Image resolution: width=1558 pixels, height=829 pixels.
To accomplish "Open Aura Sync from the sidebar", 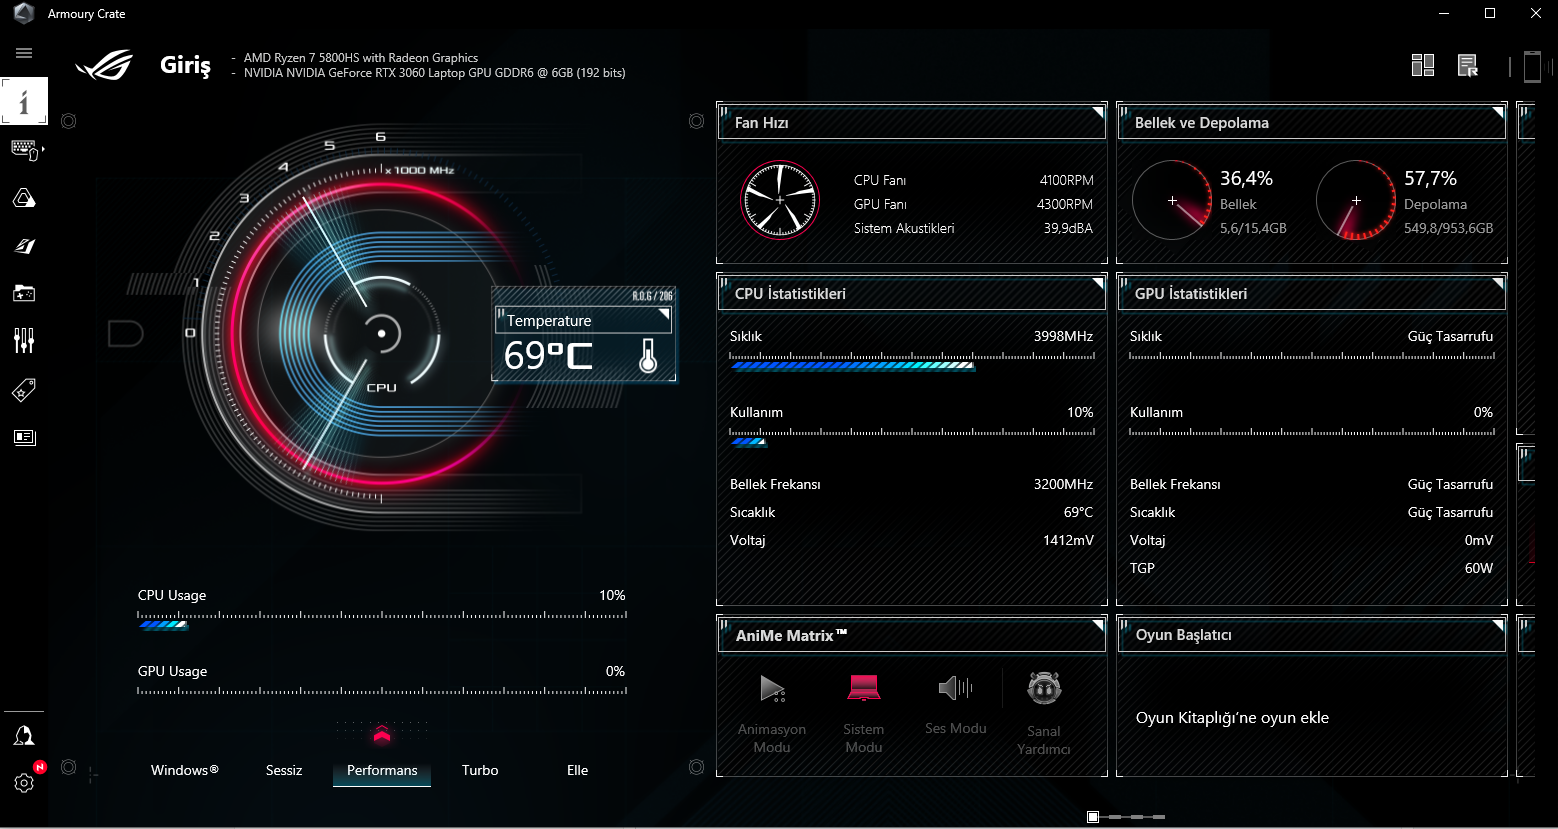I will tap(24, 198).
